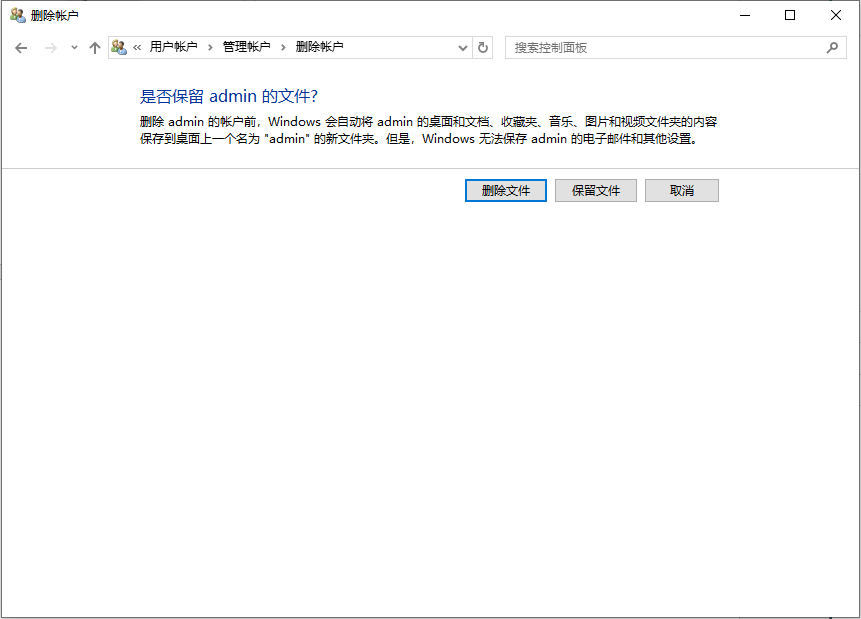Click the 保留文件 button
This screenshot has width=861, height=619.
tap(595, 190)
